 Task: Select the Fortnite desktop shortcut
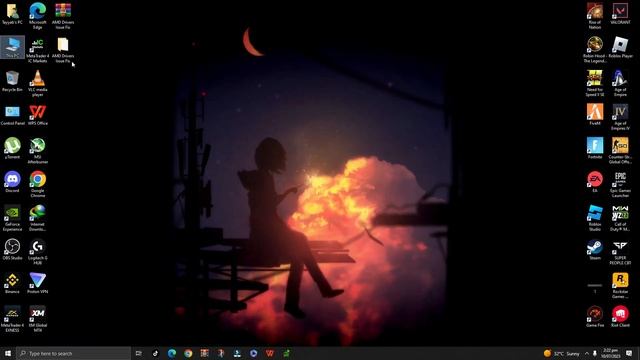(595, 149)
